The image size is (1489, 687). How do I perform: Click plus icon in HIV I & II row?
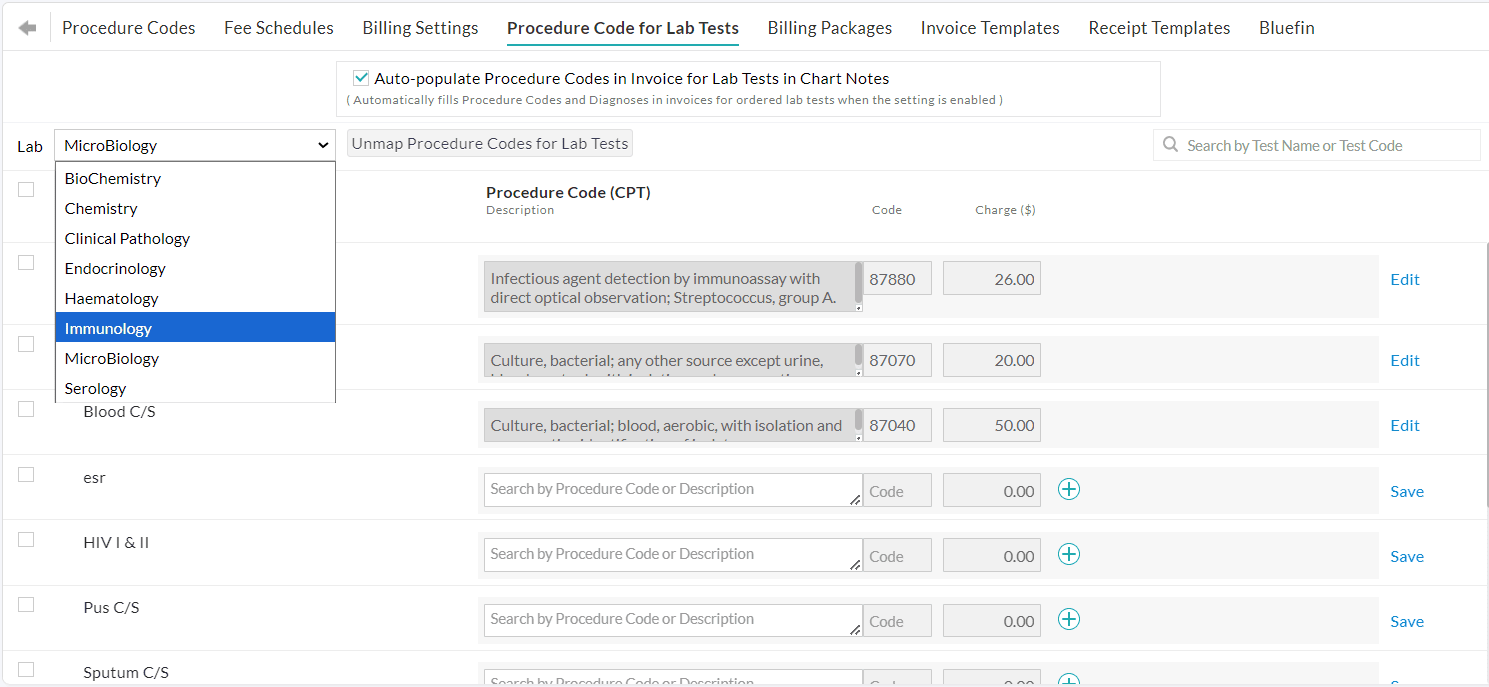(1069, 554)
